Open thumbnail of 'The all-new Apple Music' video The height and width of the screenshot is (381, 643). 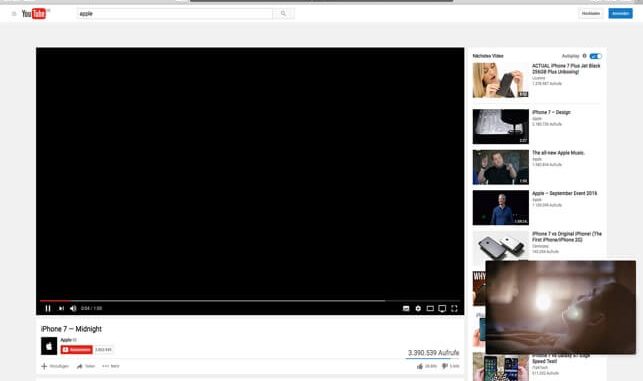(501, 167)
